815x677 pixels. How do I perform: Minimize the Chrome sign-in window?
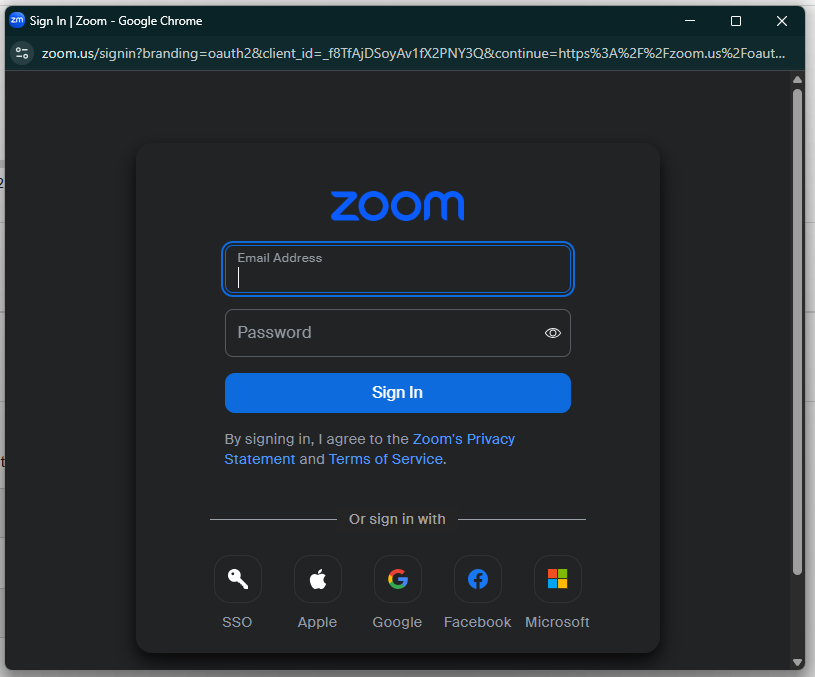tap(690, 21)
